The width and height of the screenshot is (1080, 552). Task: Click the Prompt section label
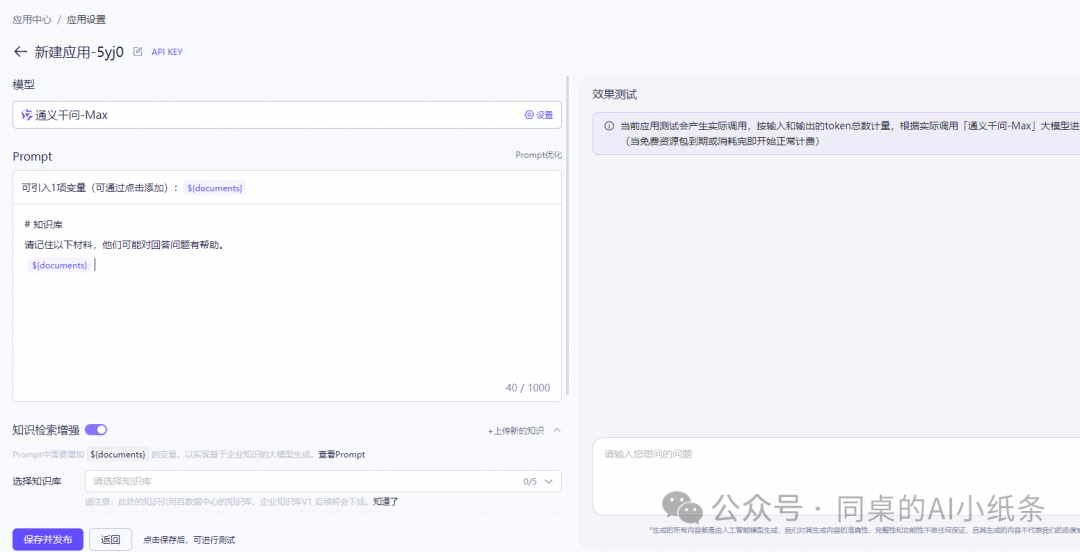[x=32, y=156]
